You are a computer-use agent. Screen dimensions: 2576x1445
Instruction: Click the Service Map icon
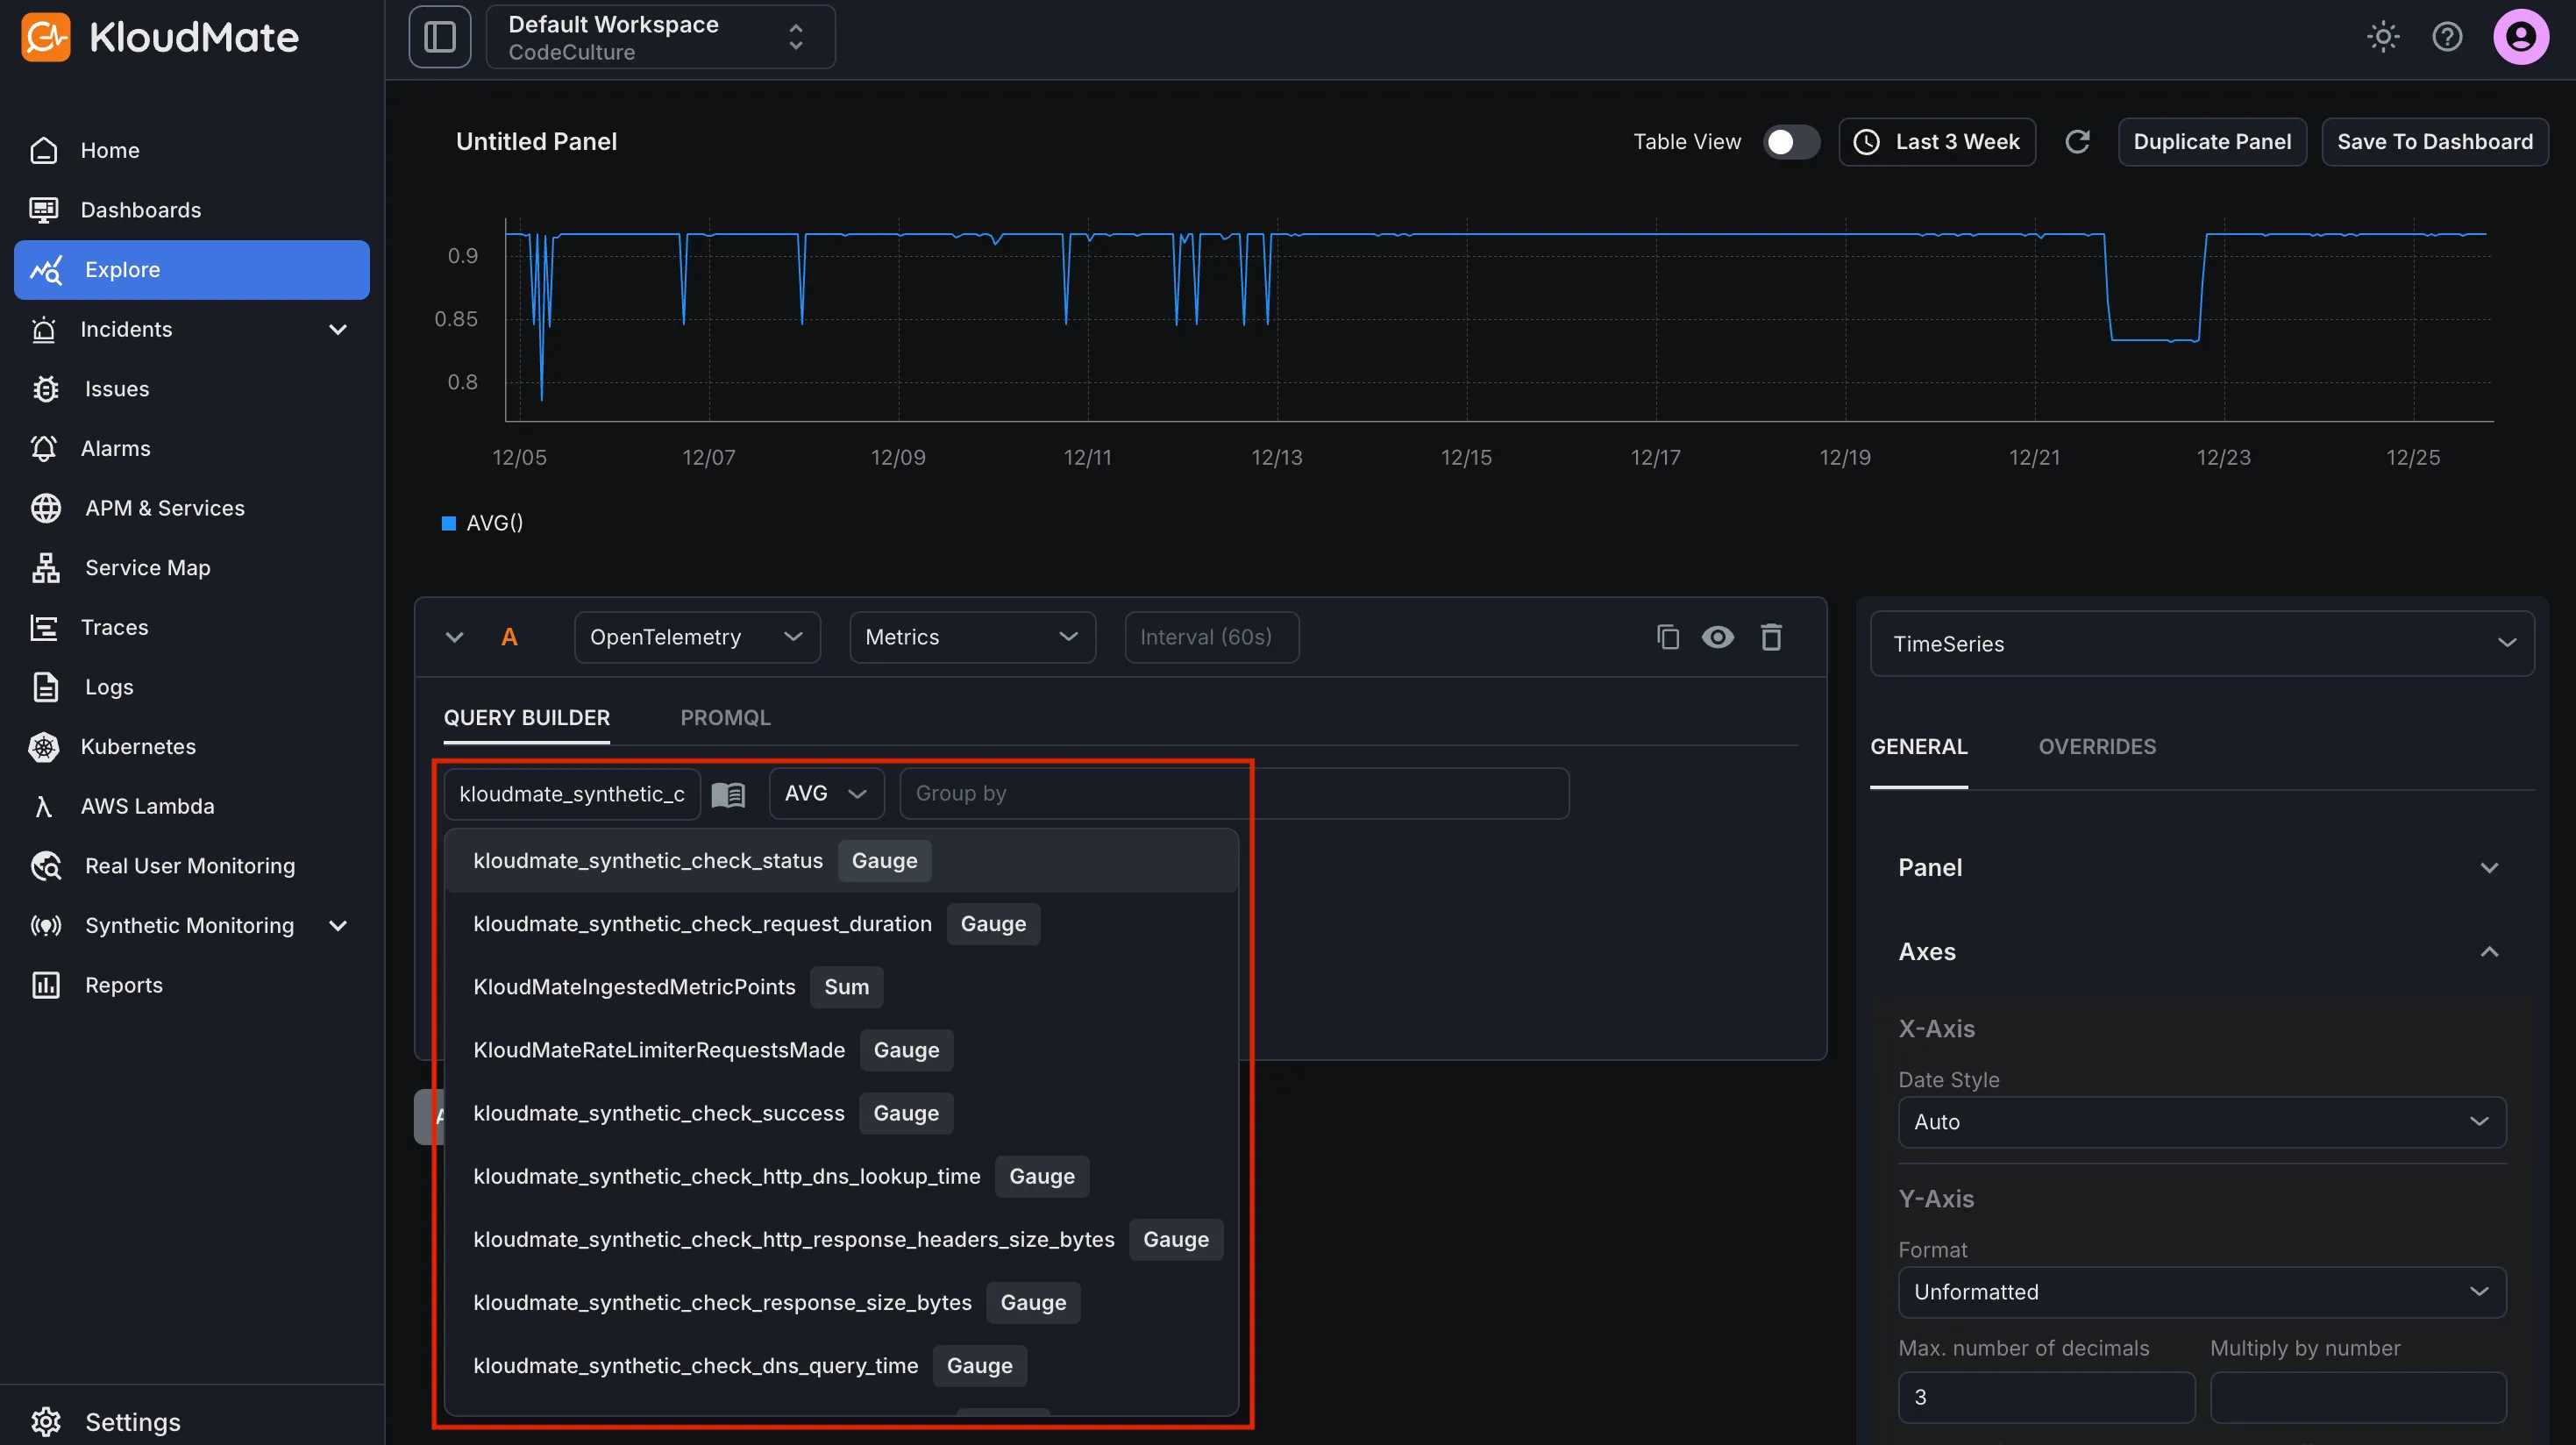coord(46,568)
